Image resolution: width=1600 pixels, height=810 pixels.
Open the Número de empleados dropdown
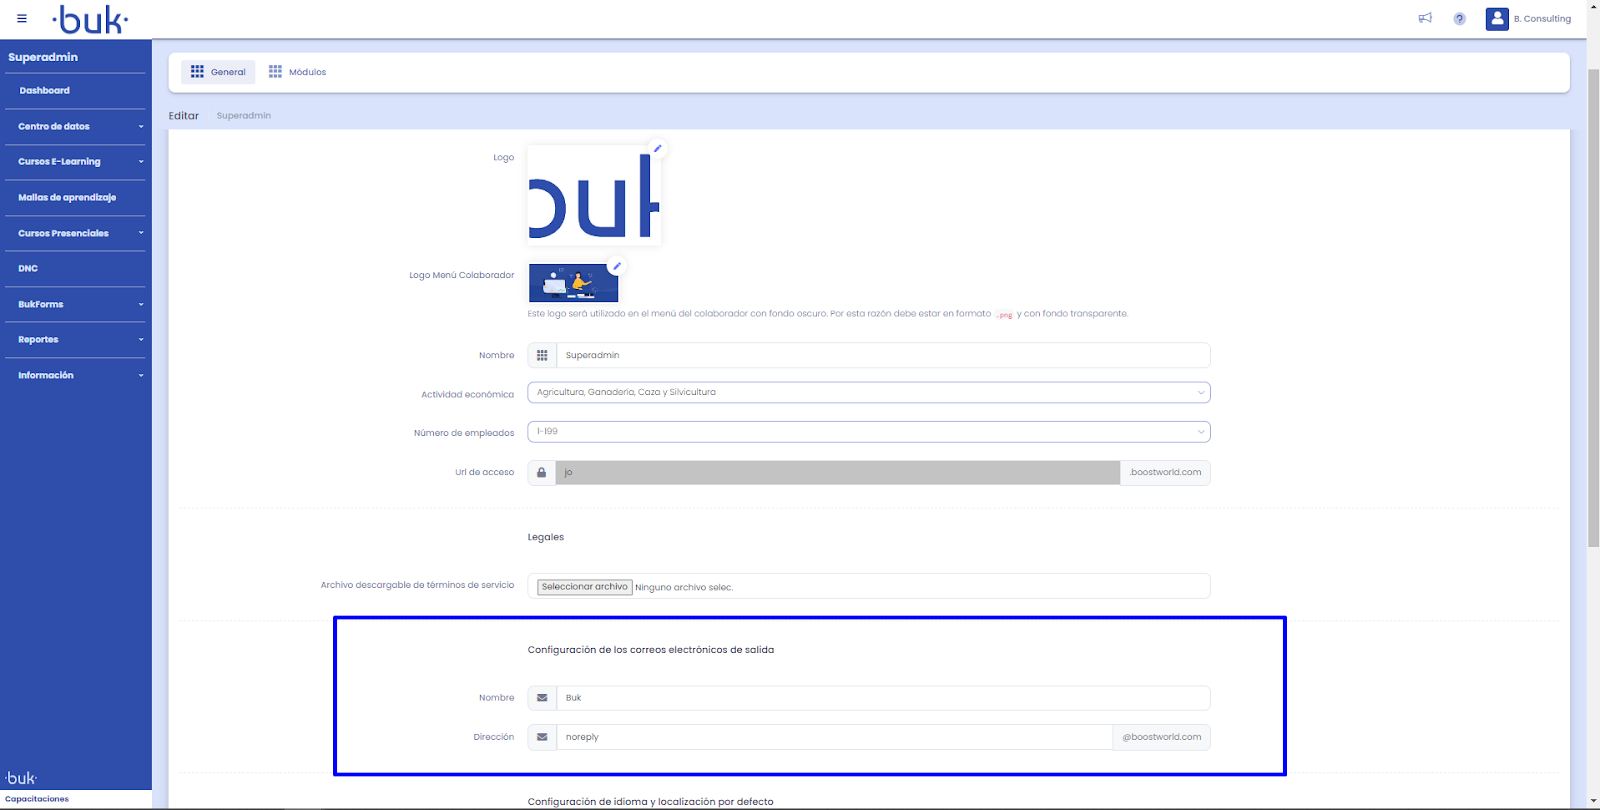868,432
